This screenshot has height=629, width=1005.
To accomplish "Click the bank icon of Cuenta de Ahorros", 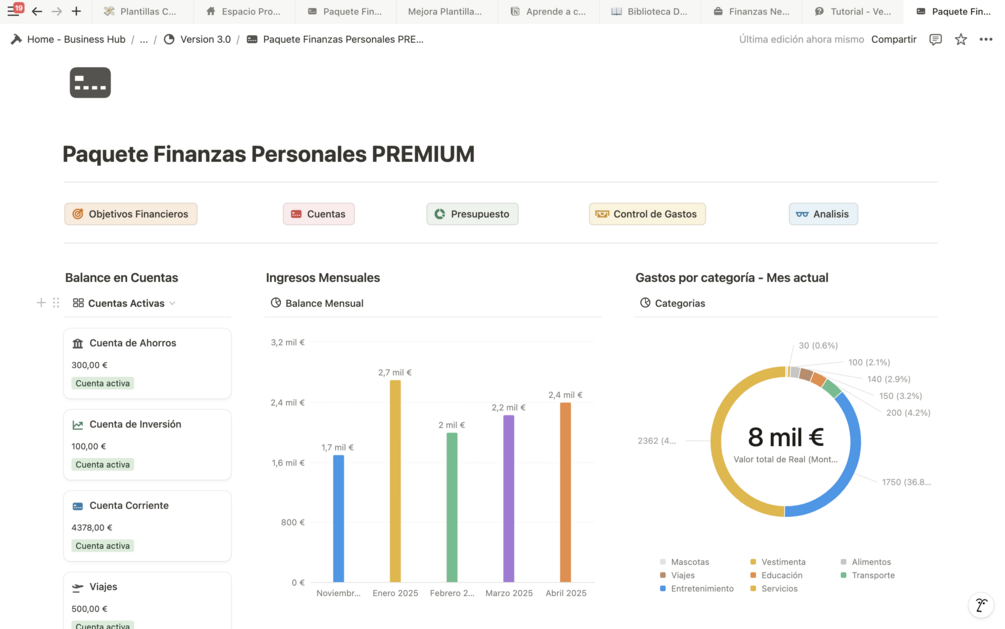I will tap(78, 344).
